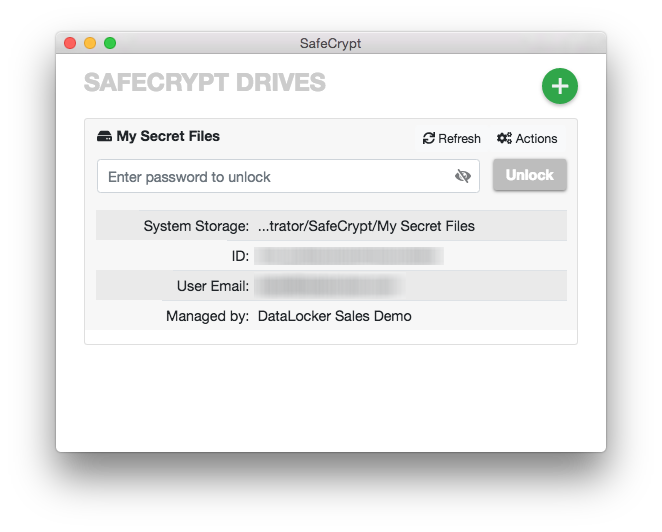Click DataLocker Sales Demo text
The image size is (662, 532).
(334, 316)
